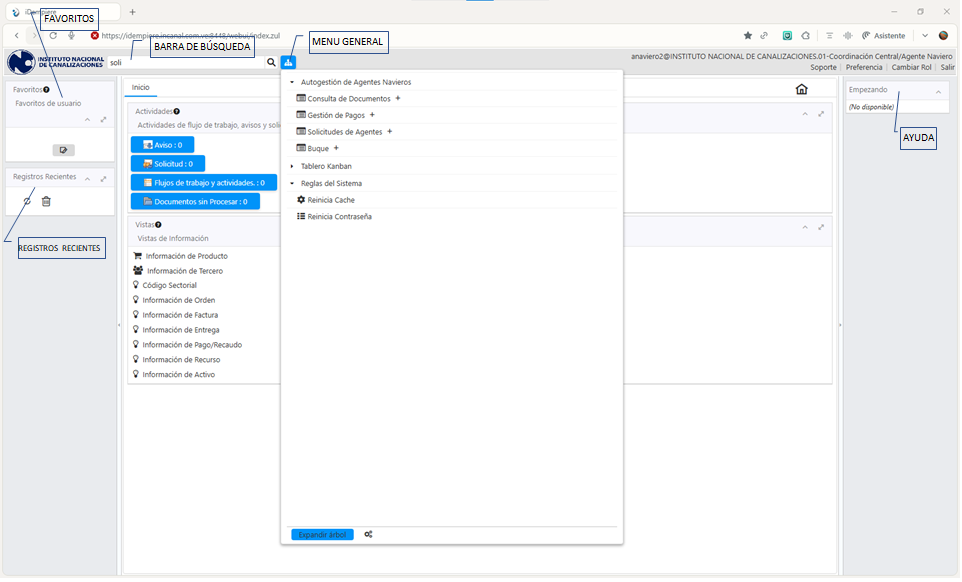Click the Cambiar Rol link
Screen dimensions: 962x582
[911, 67]
